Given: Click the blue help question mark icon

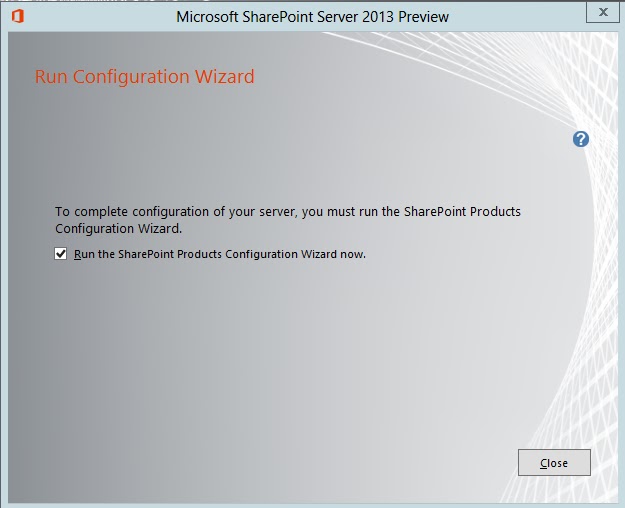Looking at the screenshot, I should [x=581, y=139].
